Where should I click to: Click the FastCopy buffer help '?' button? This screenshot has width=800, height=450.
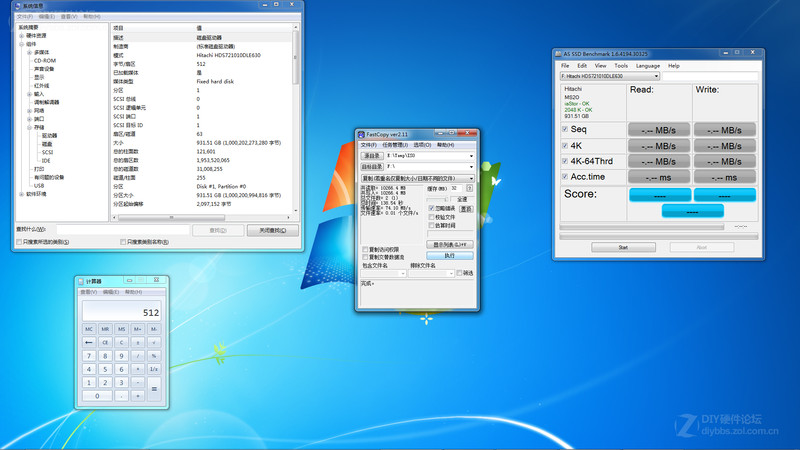[x=469, y=188]
